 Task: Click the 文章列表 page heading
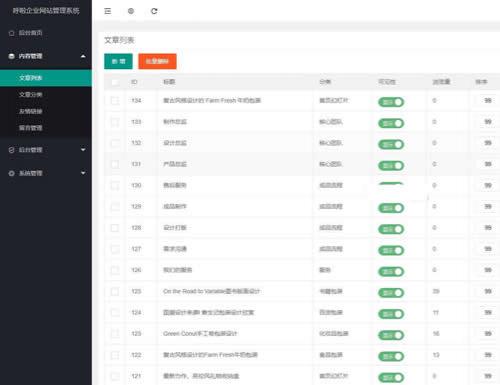tap(119, 40)
